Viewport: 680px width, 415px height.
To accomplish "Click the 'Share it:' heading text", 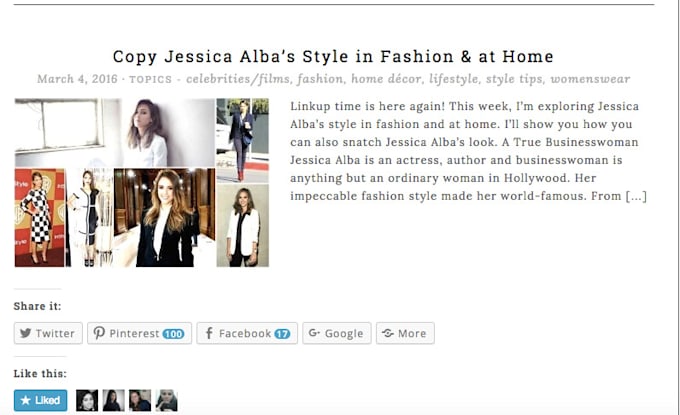I will point(37,306).
